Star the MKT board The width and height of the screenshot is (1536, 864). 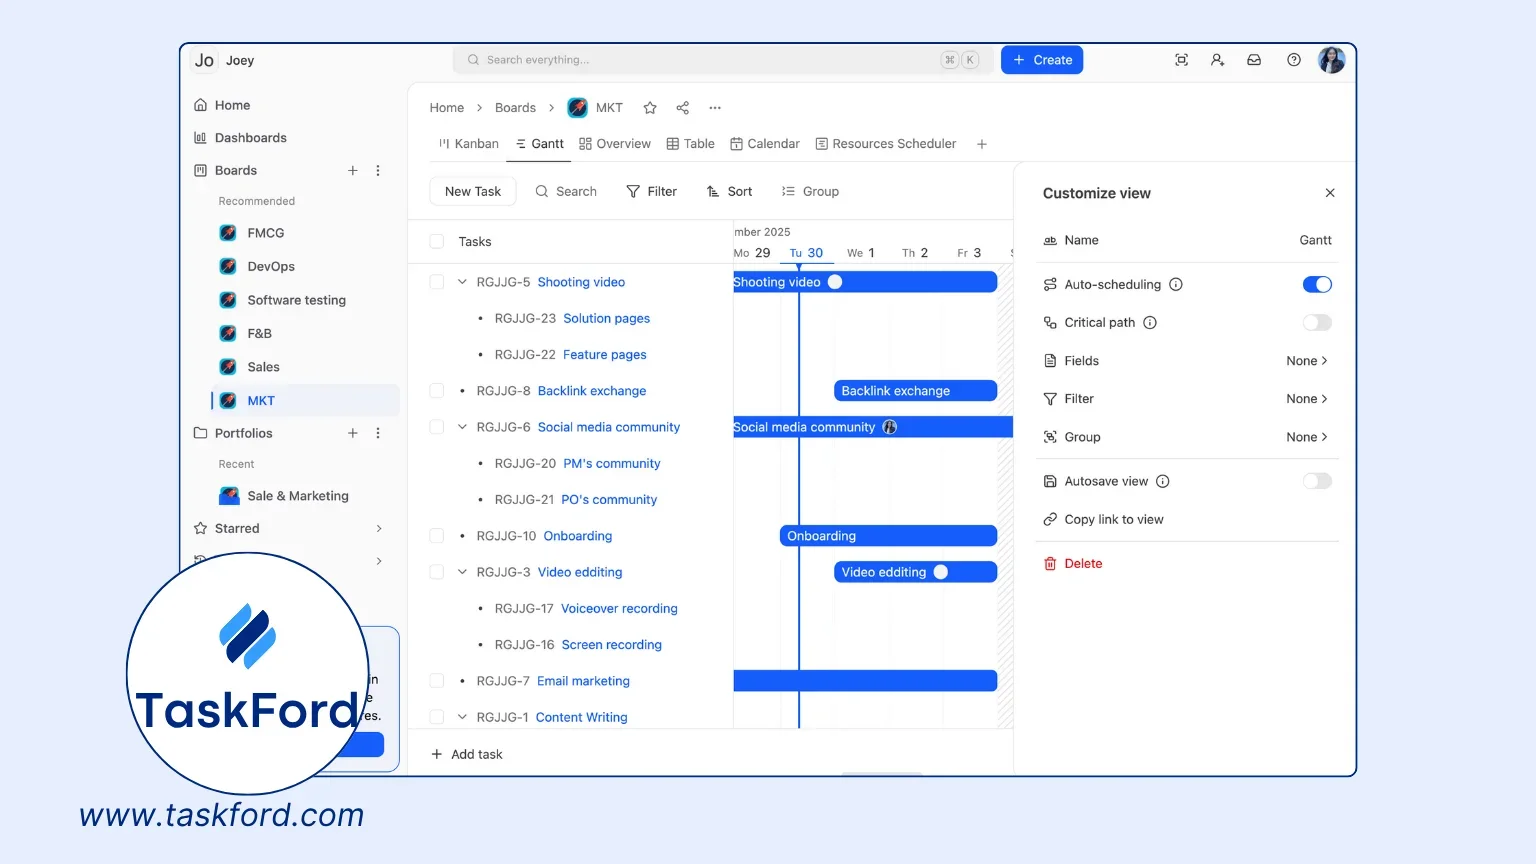tap(650, 108)
